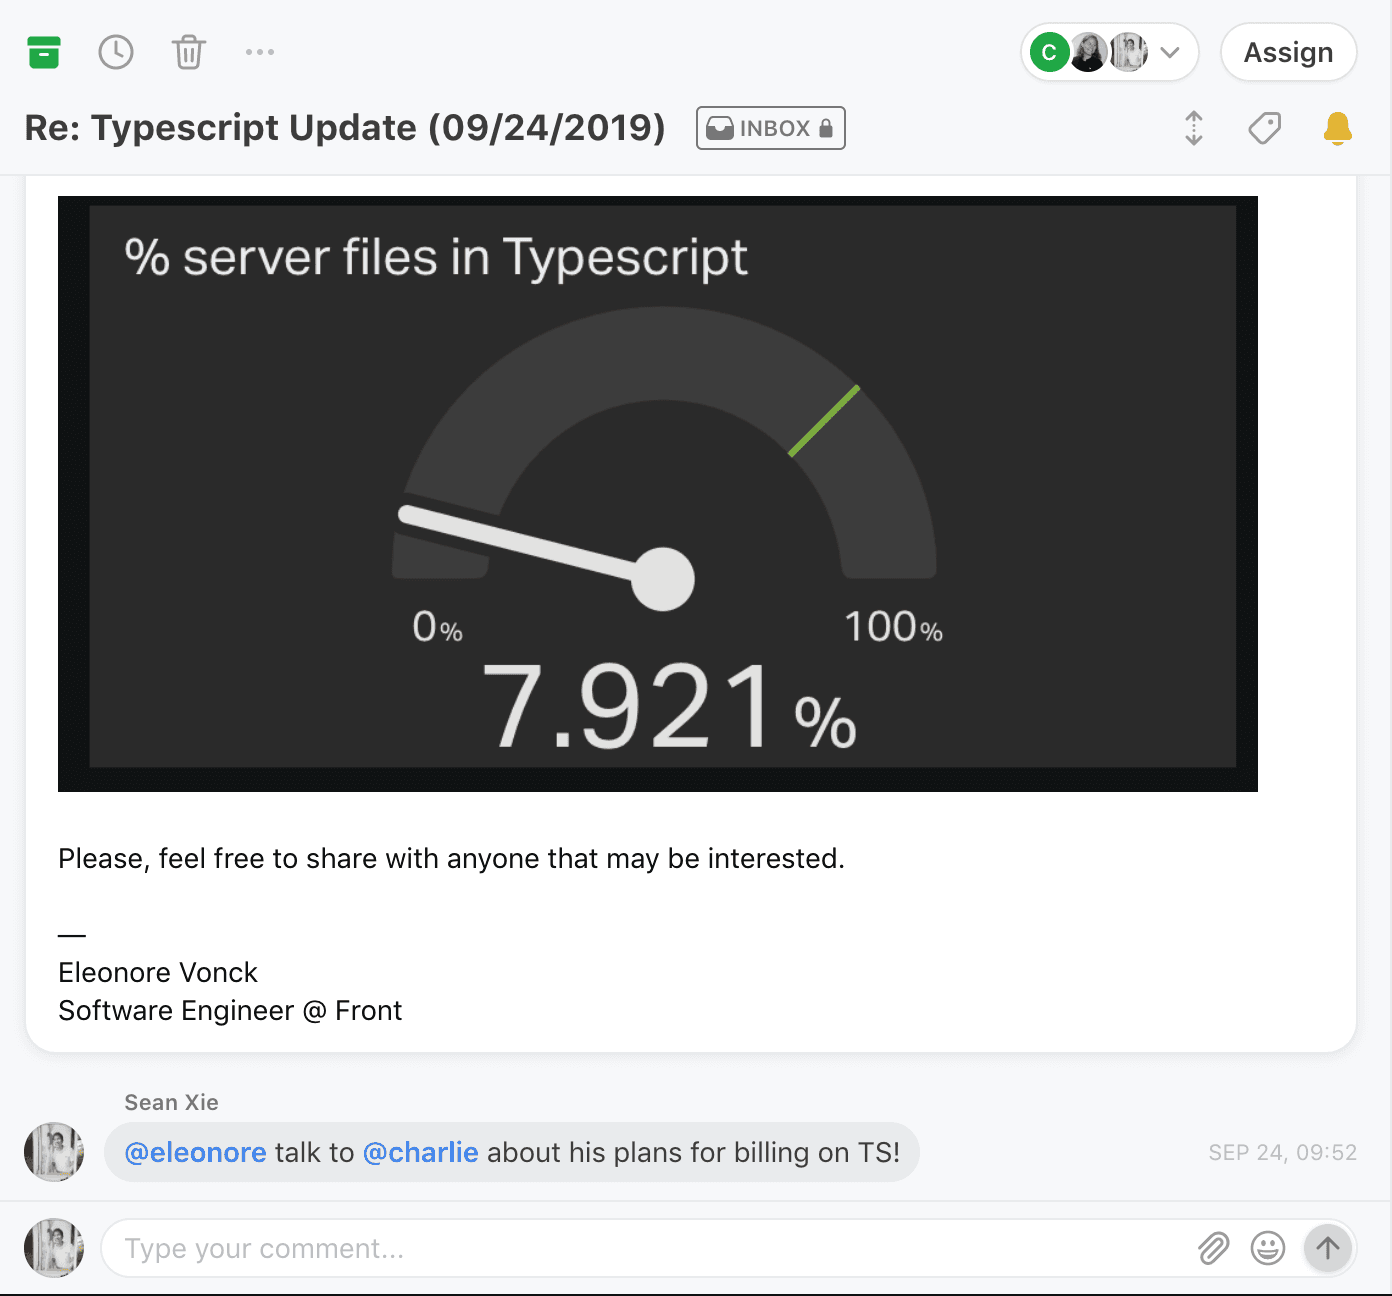
Task: Click the @eleonore mention in the comment
Action: pos(195,1152)
